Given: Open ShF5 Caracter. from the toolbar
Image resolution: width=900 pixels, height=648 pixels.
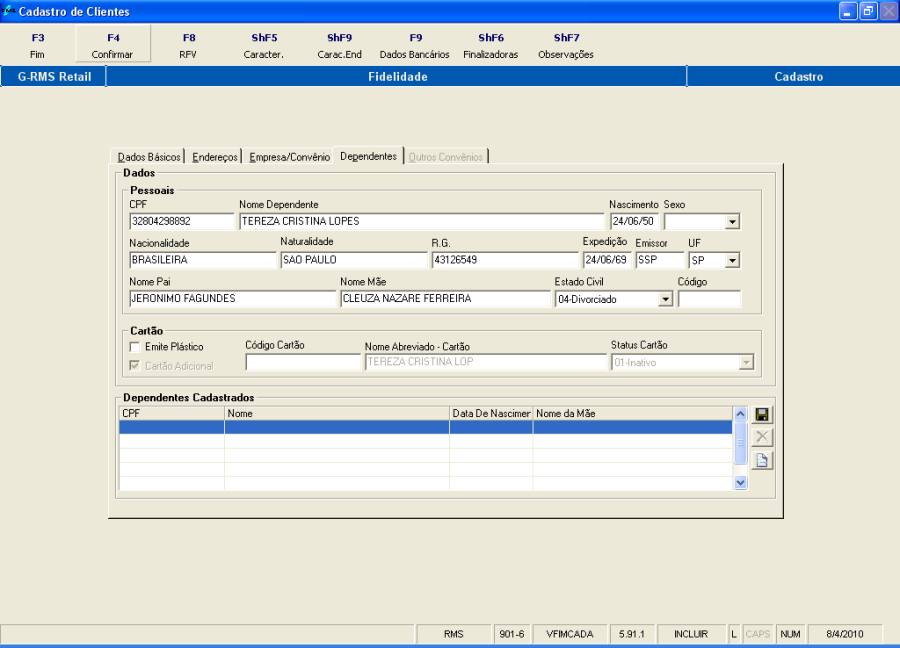Looking at the screenshot, I should [264, 46].
